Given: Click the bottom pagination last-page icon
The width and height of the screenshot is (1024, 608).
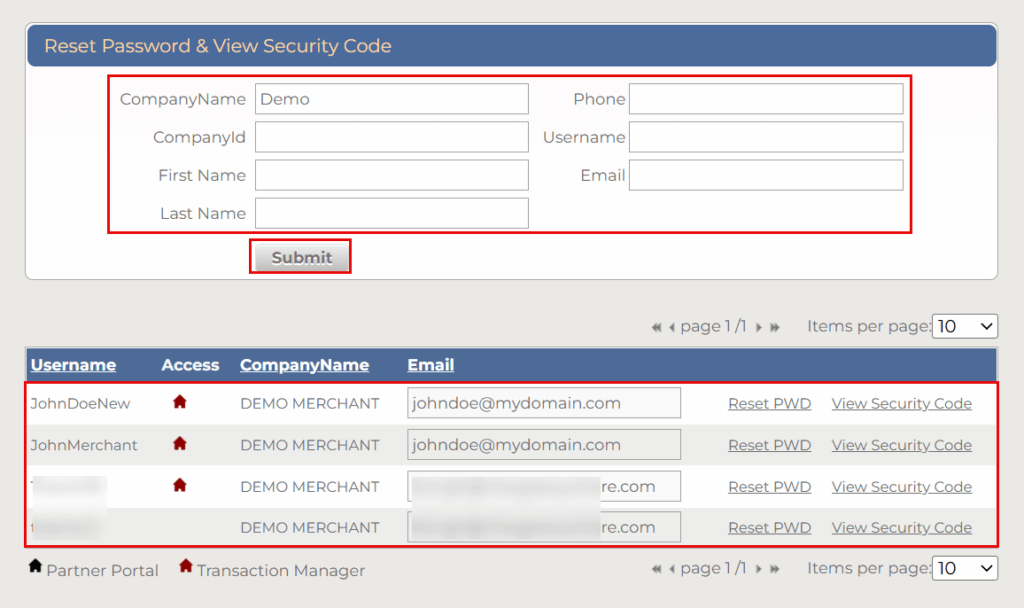Looking at the screenshot, I should [x=775, y=569].
